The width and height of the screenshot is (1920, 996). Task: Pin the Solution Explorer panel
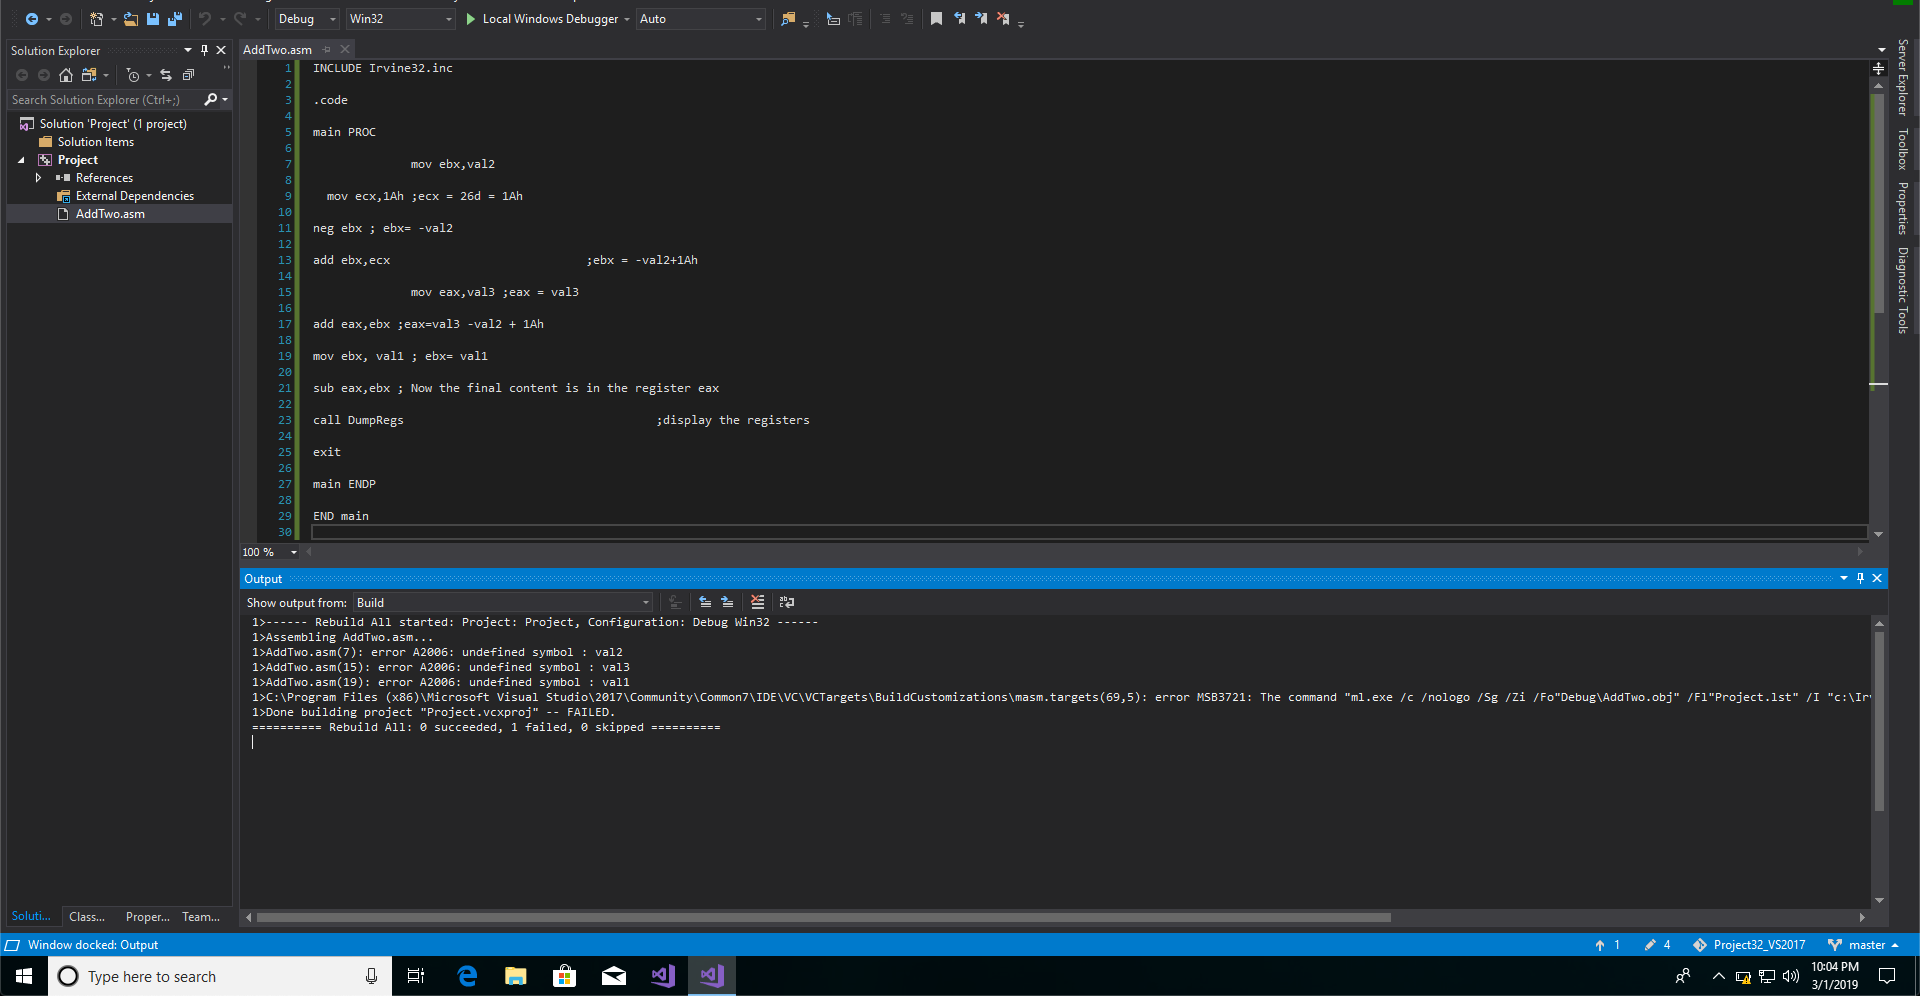click(204, 50)
